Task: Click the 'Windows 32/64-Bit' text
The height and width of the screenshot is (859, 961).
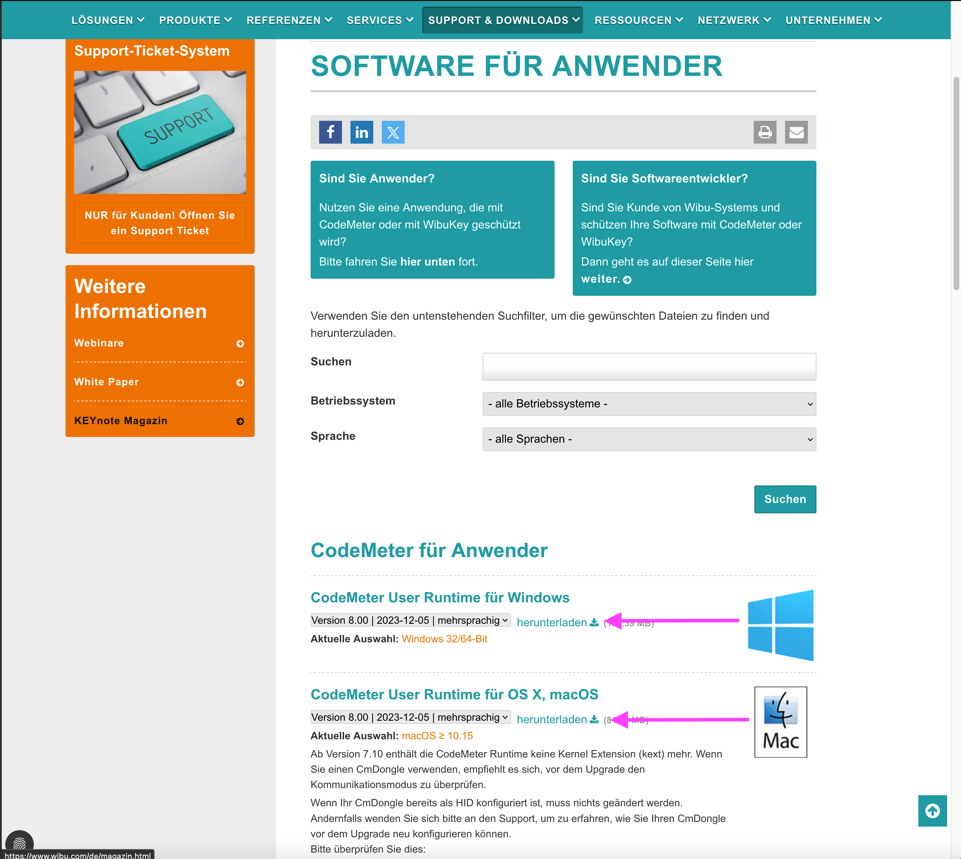Action: 444,638
